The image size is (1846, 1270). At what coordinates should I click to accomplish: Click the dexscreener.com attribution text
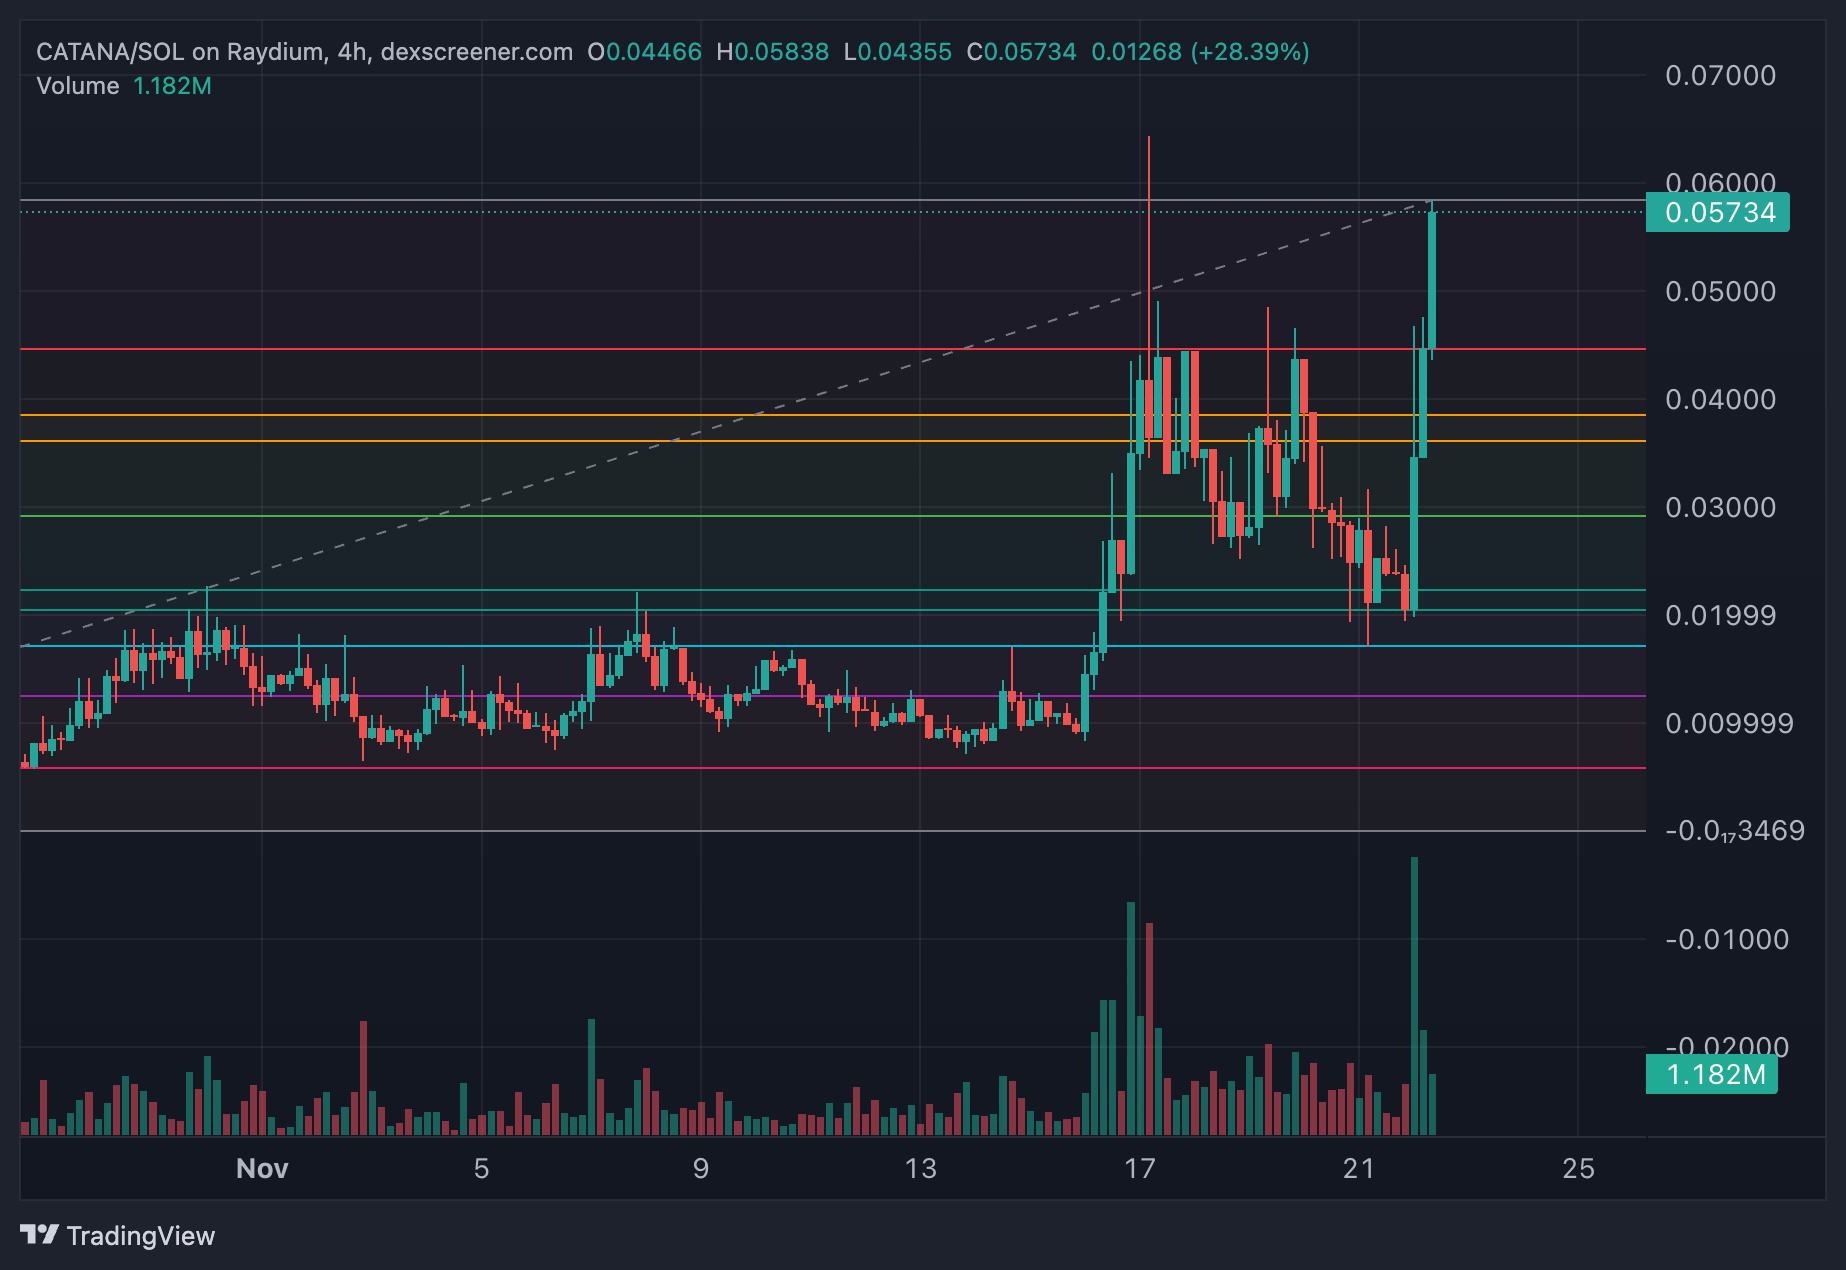point(480,52)
